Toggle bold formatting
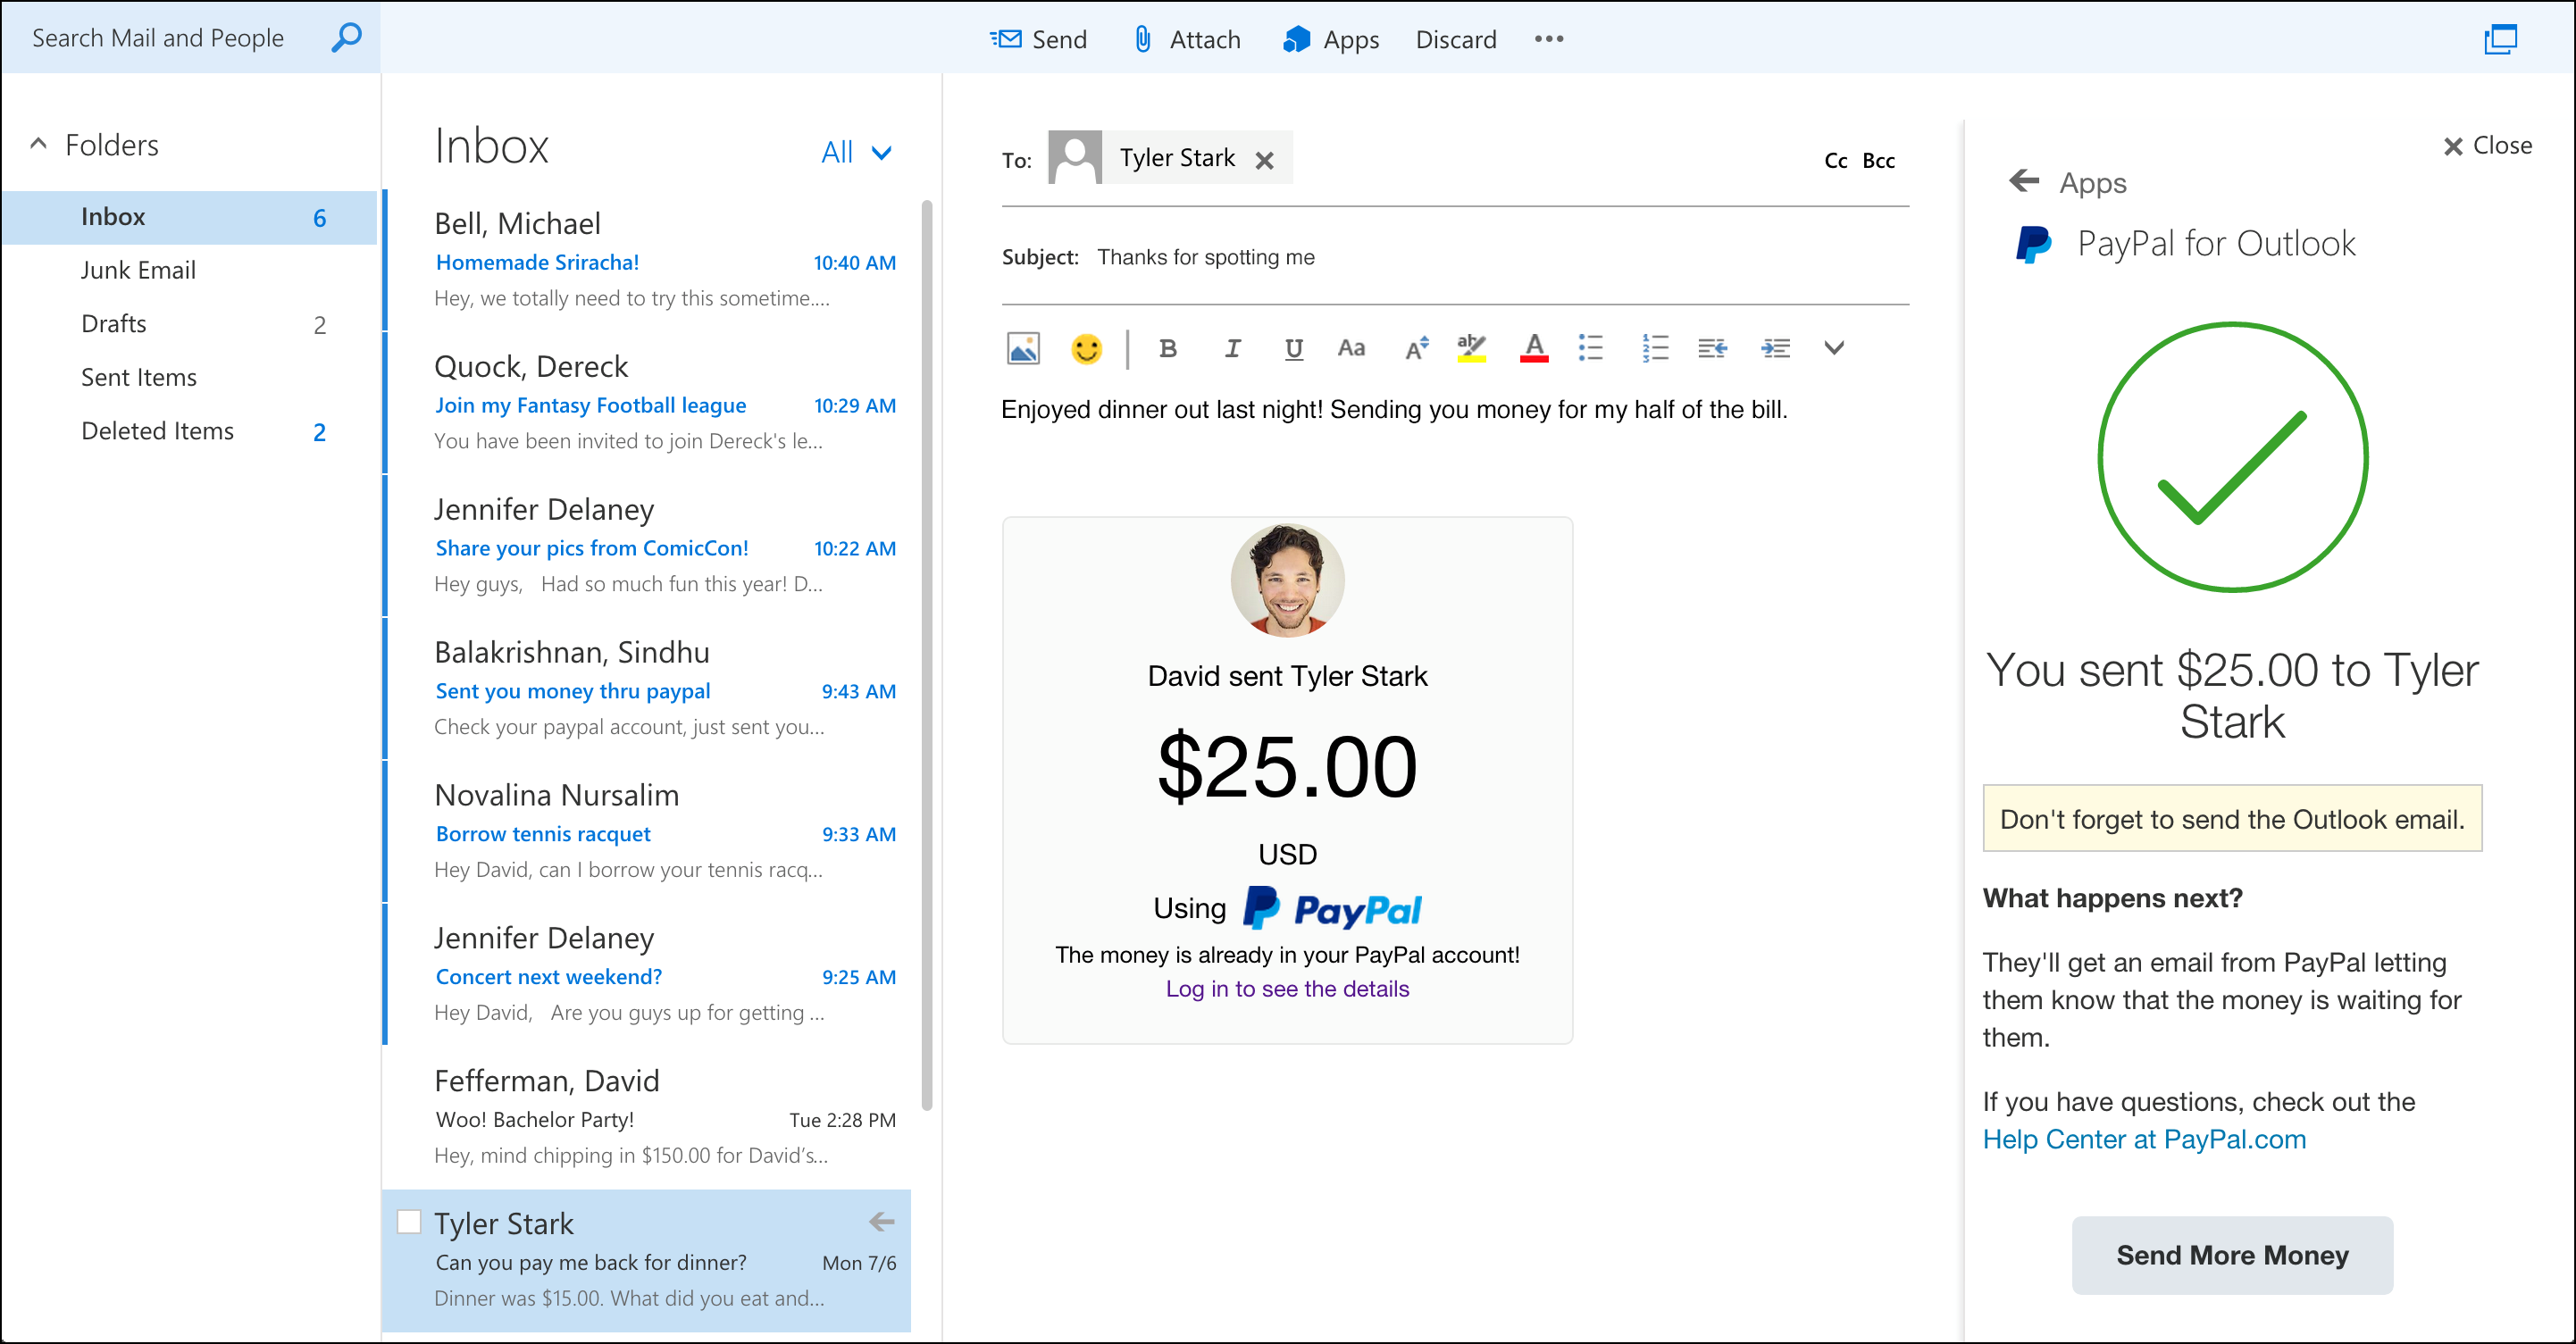The height and width of the screenshot is (1344, 2576). click(x=1167, y=348)
